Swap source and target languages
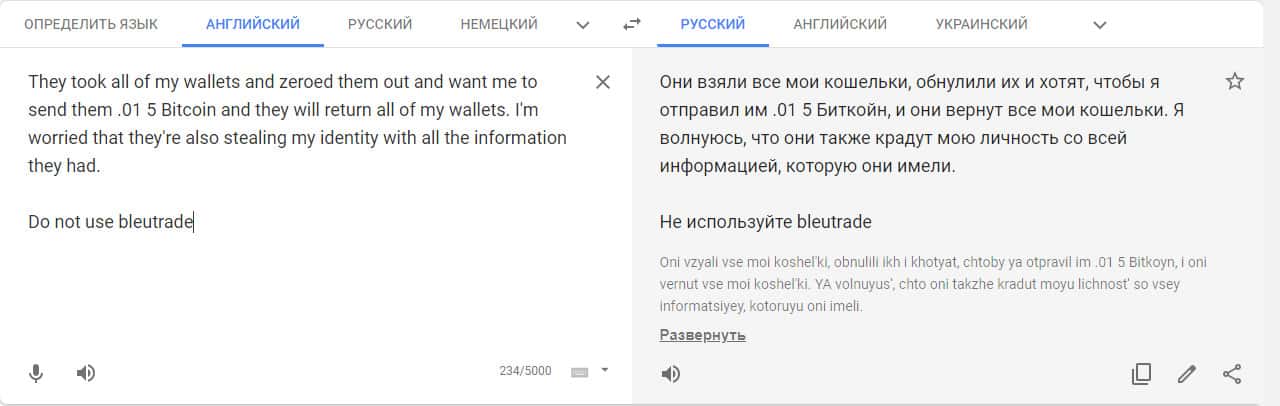The width and height of the screenshot is (1280, 406). tap(631, 24)
